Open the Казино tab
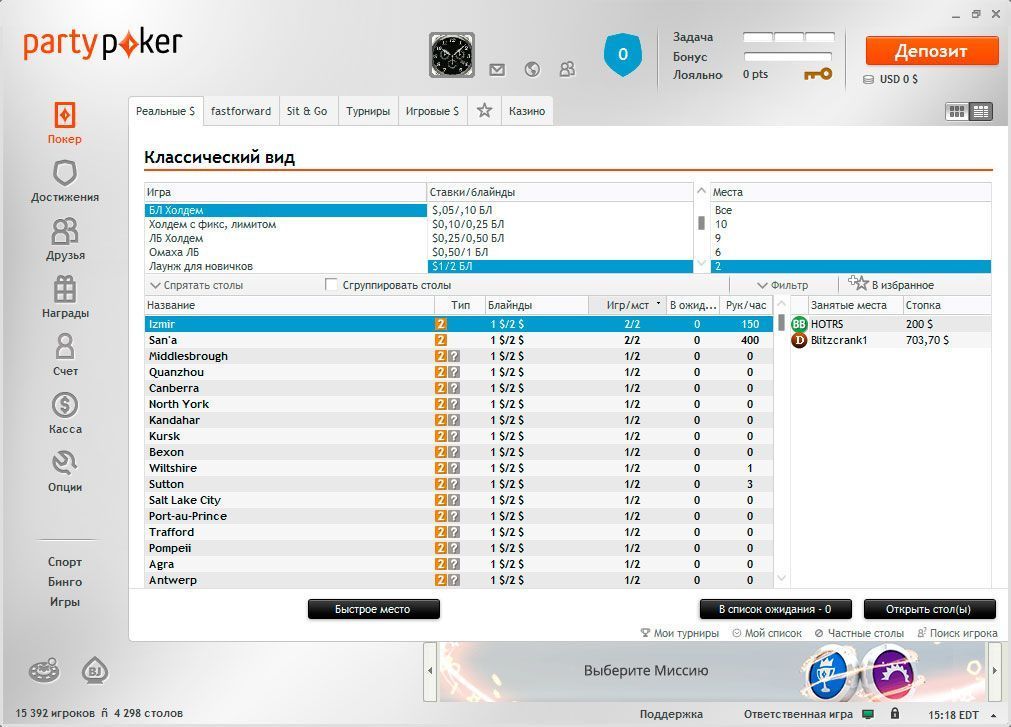Screen dimensions: 1011x727 point(527,111)
